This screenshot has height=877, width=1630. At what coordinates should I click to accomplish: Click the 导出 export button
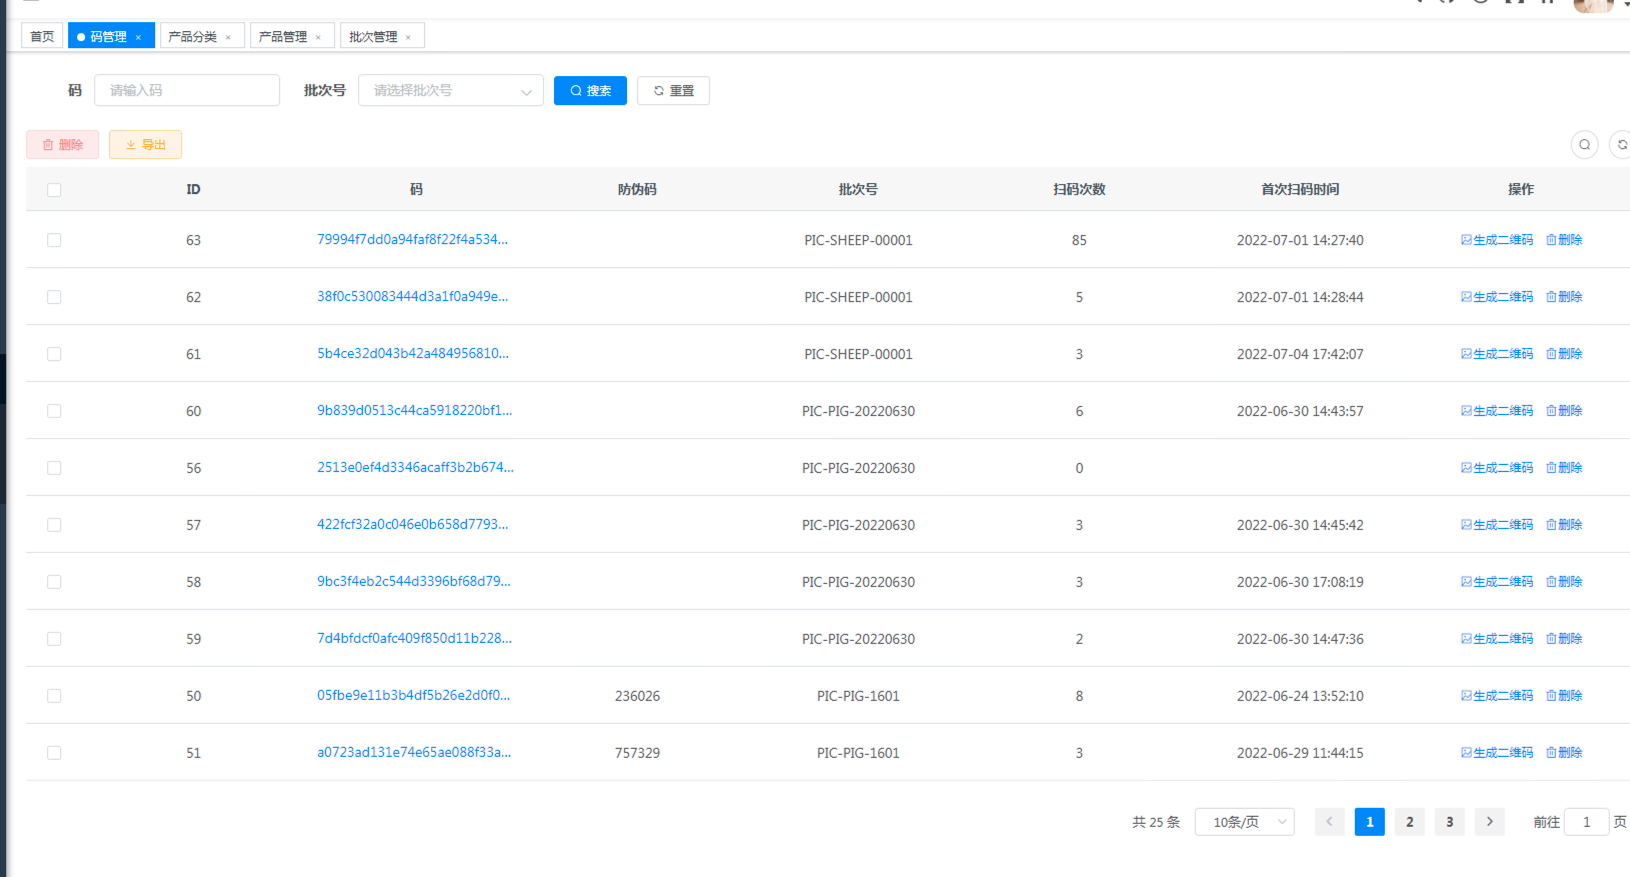click(145, 145)
